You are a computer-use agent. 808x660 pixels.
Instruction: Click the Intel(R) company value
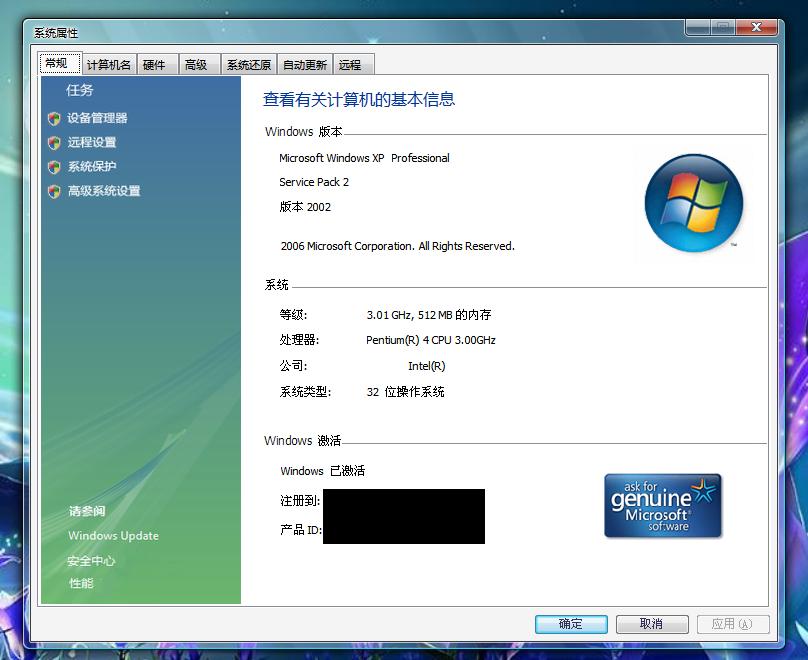(427, 366)
